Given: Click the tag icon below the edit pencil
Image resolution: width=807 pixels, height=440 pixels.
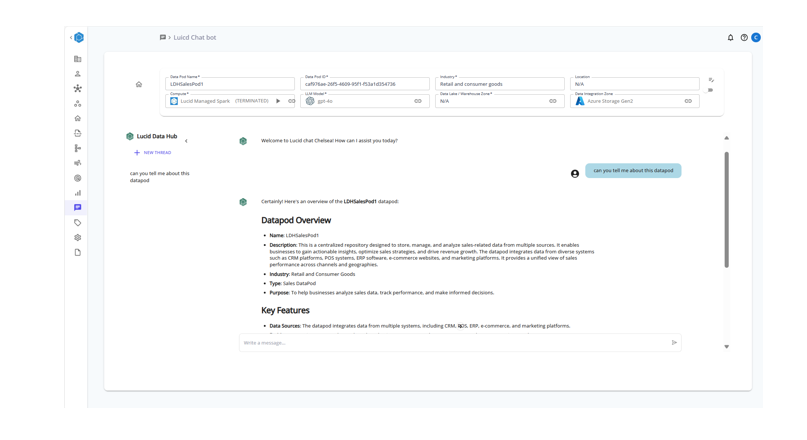Looking at the screenshot, I should (x=711, y=90).
